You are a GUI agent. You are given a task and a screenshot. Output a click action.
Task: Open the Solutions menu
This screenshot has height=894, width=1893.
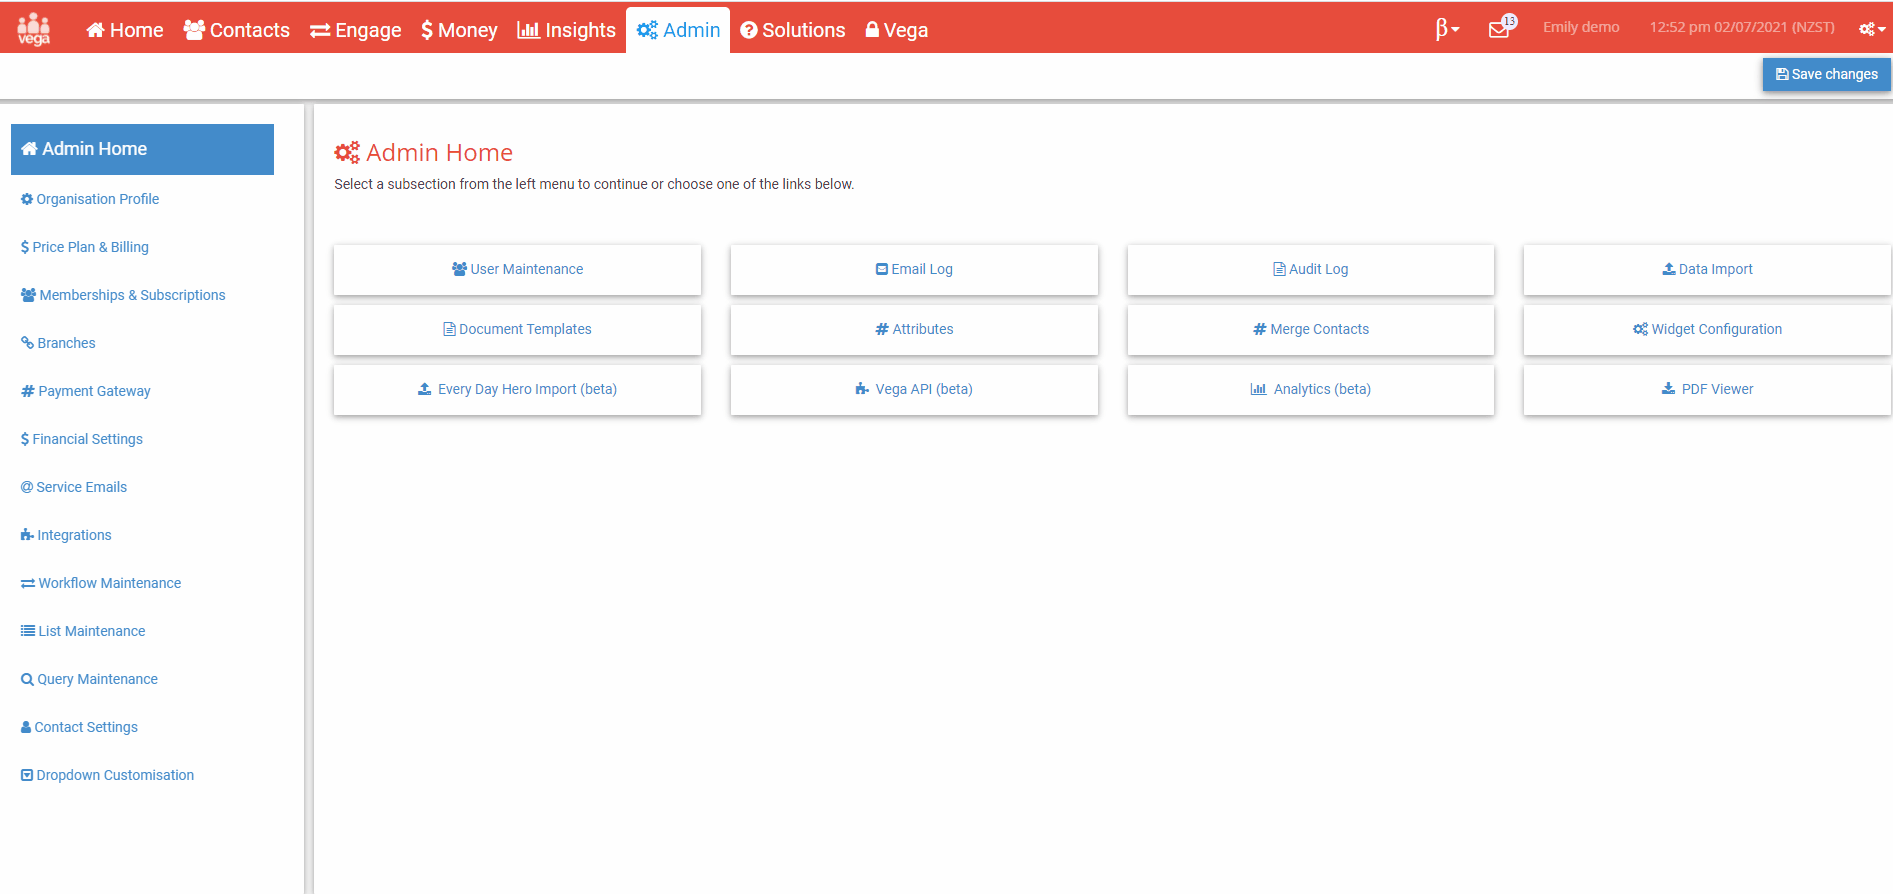click(793, 30)
